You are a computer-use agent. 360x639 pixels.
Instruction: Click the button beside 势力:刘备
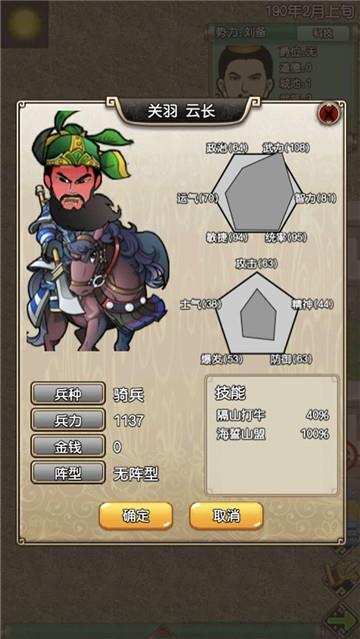[x=323, y=33]
